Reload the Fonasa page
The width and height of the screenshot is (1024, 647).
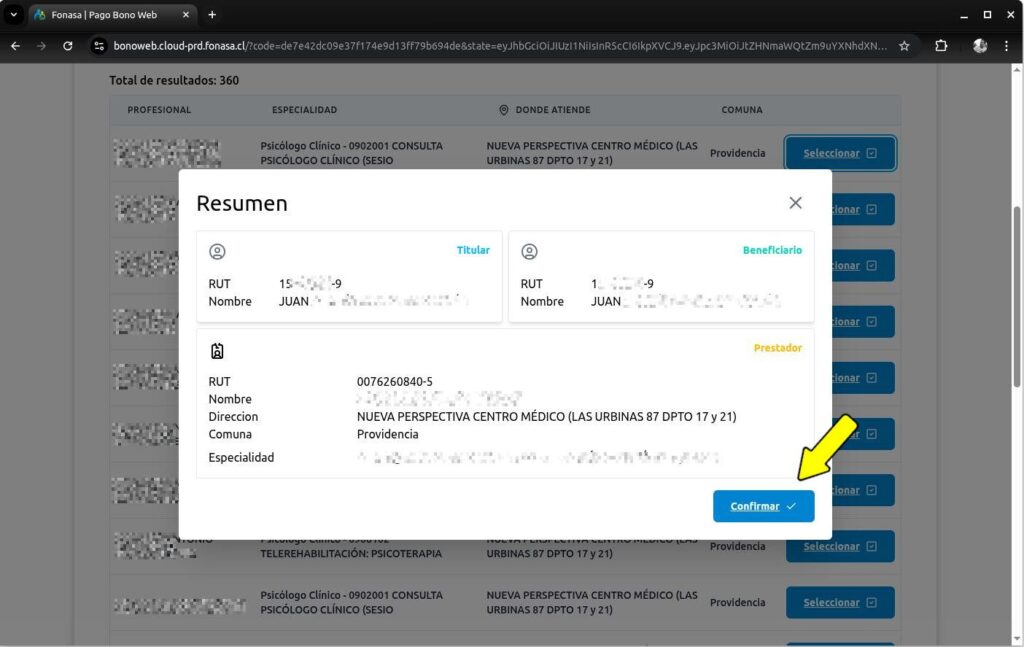(x=68, y=46)
